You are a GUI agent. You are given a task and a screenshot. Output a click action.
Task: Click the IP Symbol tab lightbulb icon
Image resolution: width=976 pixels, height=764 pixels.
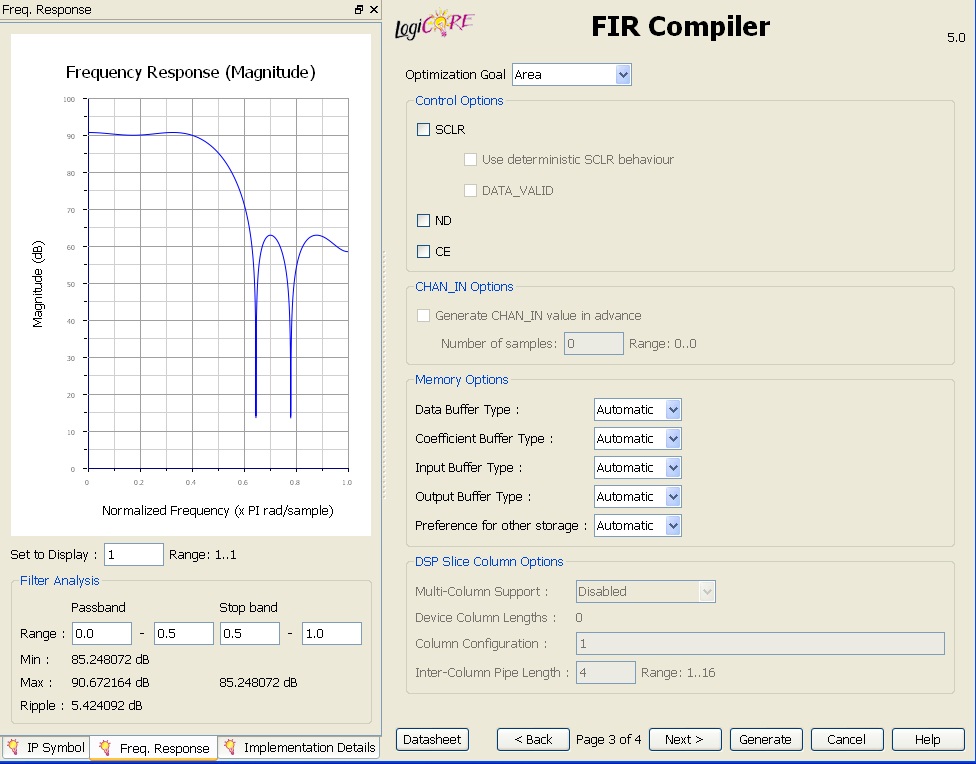click(12, 747)
